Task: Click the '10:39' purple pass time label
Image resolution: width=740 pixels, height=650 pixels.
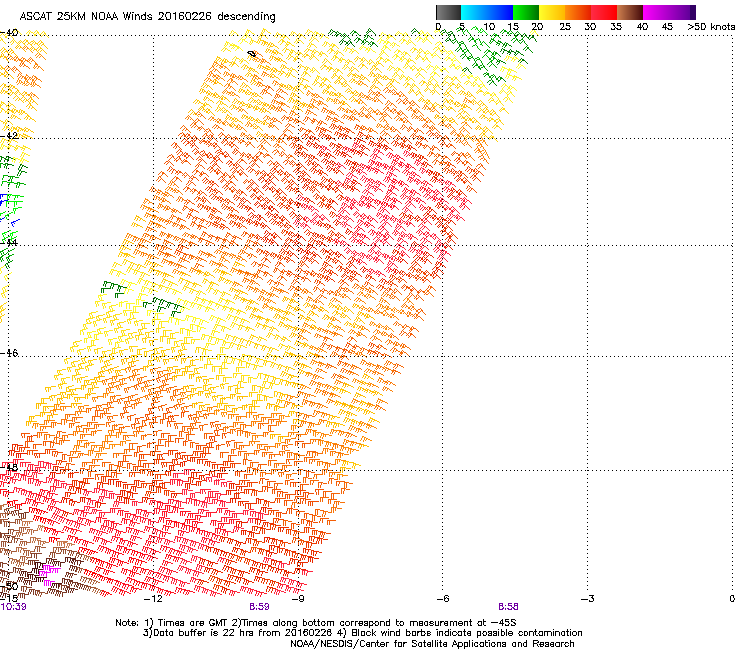Action: 13,607
